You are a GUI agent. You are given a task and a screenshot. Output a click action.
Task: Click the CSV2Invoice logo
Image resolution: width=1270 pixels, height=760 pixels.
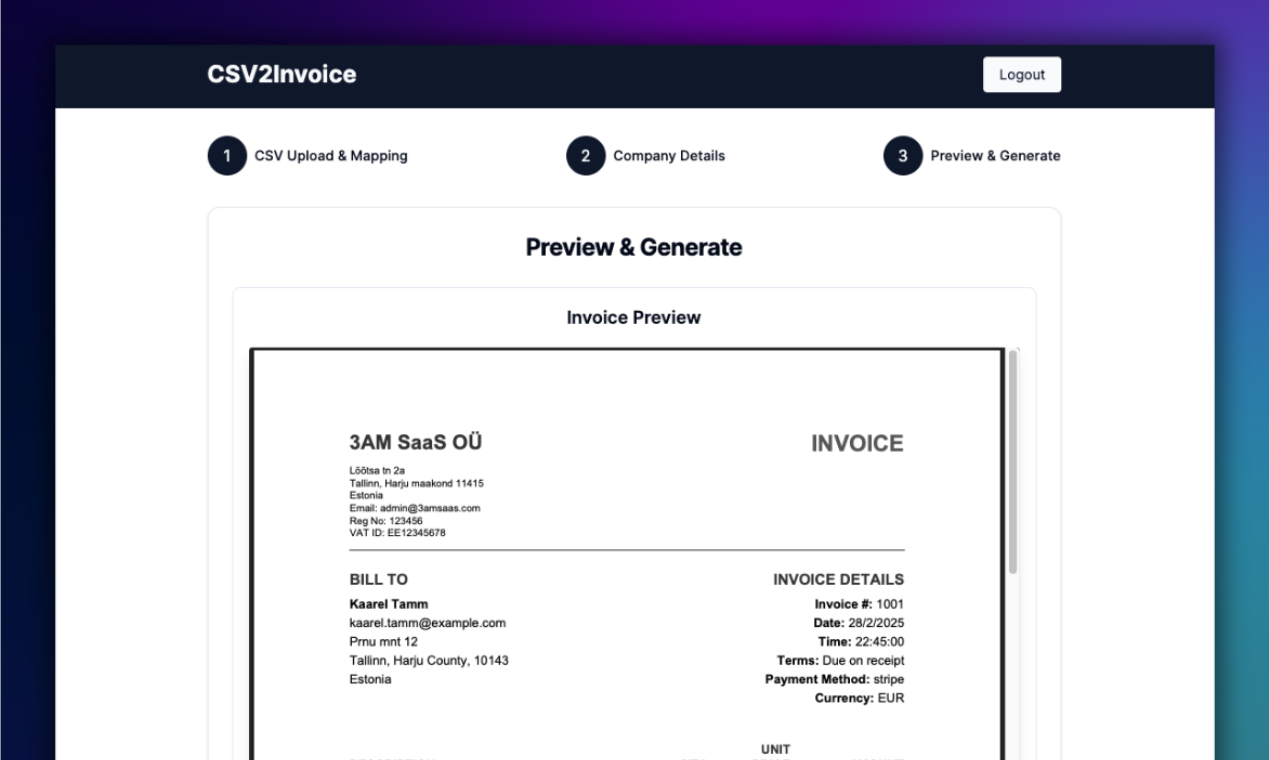[x=281, y=75]
